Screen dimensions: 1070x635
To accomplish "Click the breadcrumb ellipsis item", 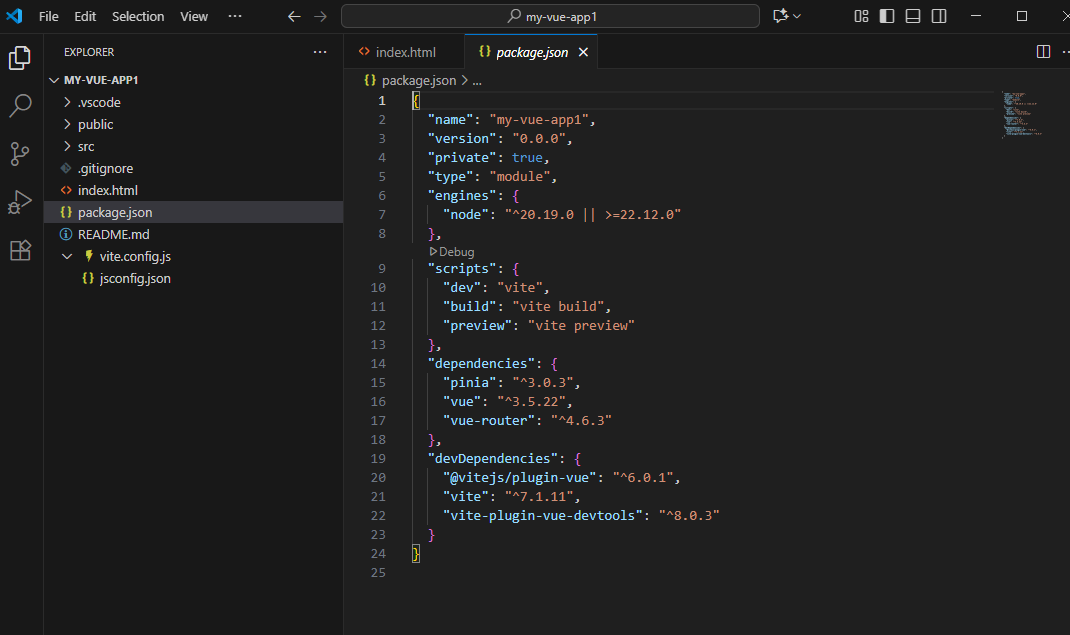I will (477, 81).
